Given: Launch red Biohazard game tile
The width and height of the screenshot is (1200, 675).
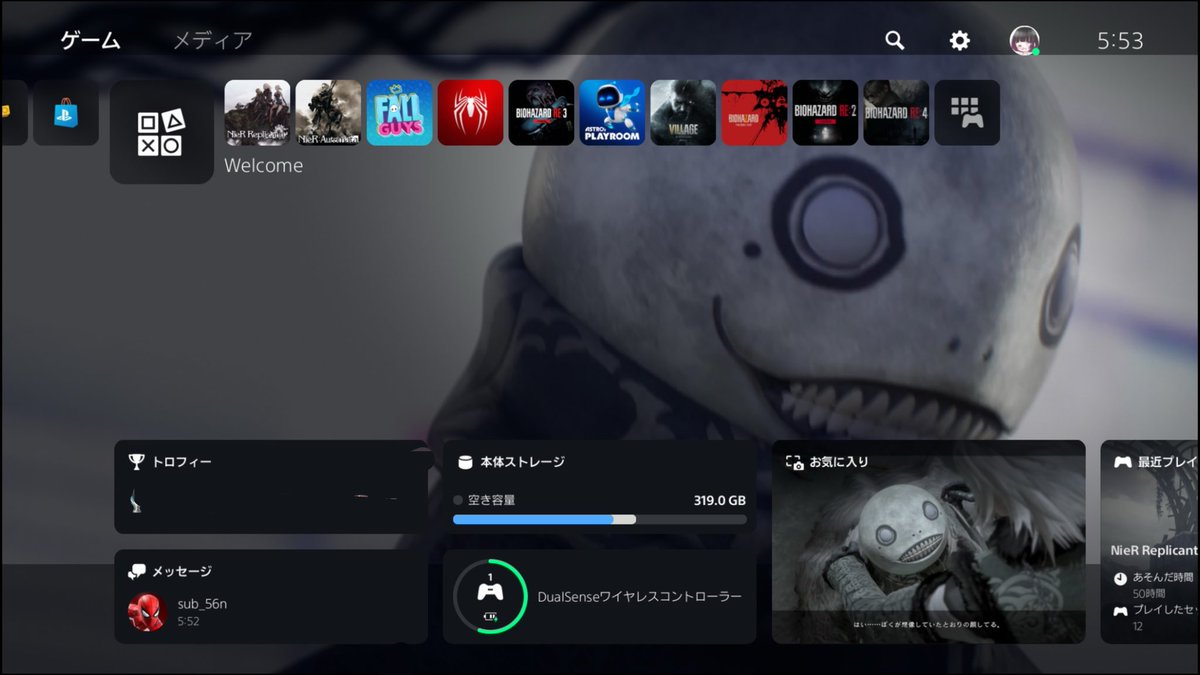Looking at the screenshot, I should point(754,113).
